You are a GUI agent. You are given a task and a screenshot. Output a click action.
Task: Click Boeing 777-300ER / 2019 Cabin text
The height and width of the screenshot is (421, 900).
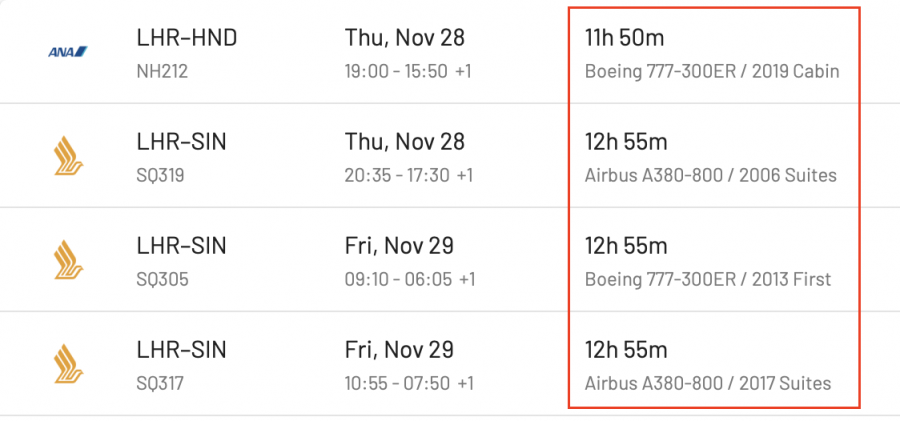point(711,71)
